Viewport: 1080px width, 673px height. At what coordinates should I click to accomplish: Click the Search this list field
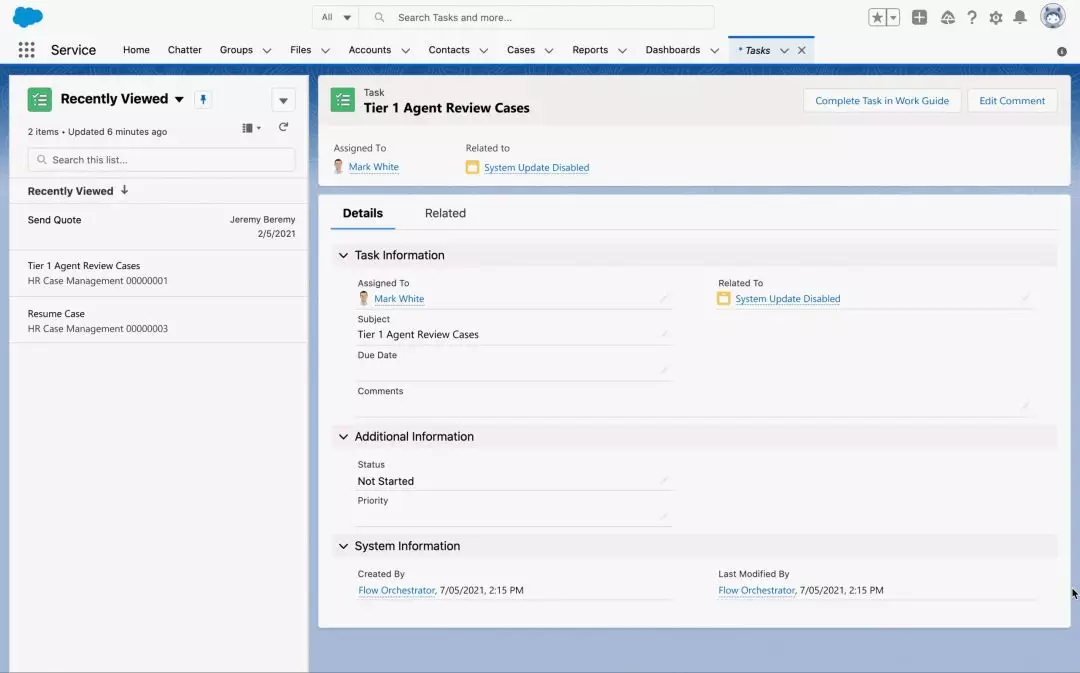click(162, 160)
